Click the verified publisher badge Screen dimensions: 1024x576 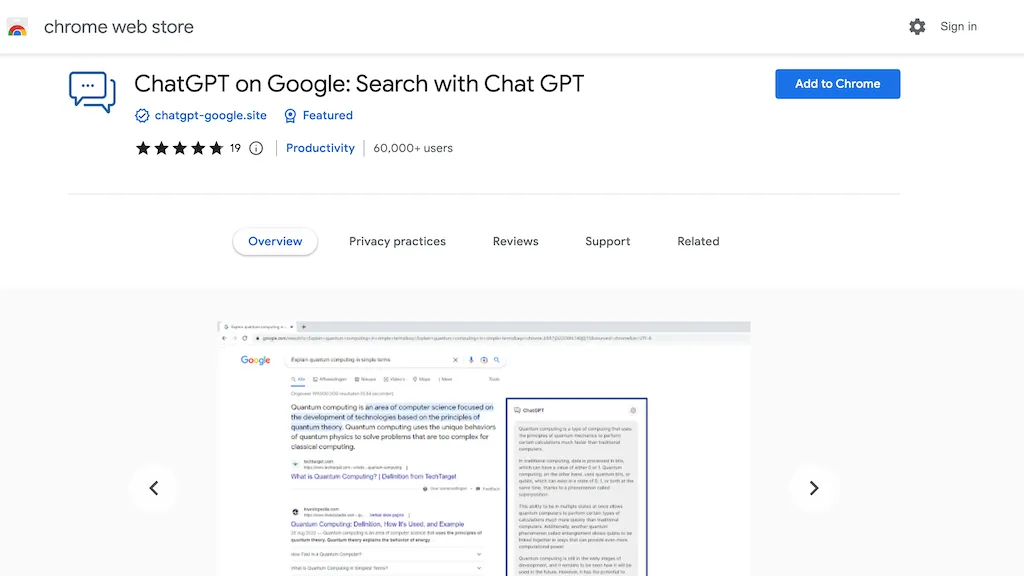pyautogui.click(x=142, y=115)
